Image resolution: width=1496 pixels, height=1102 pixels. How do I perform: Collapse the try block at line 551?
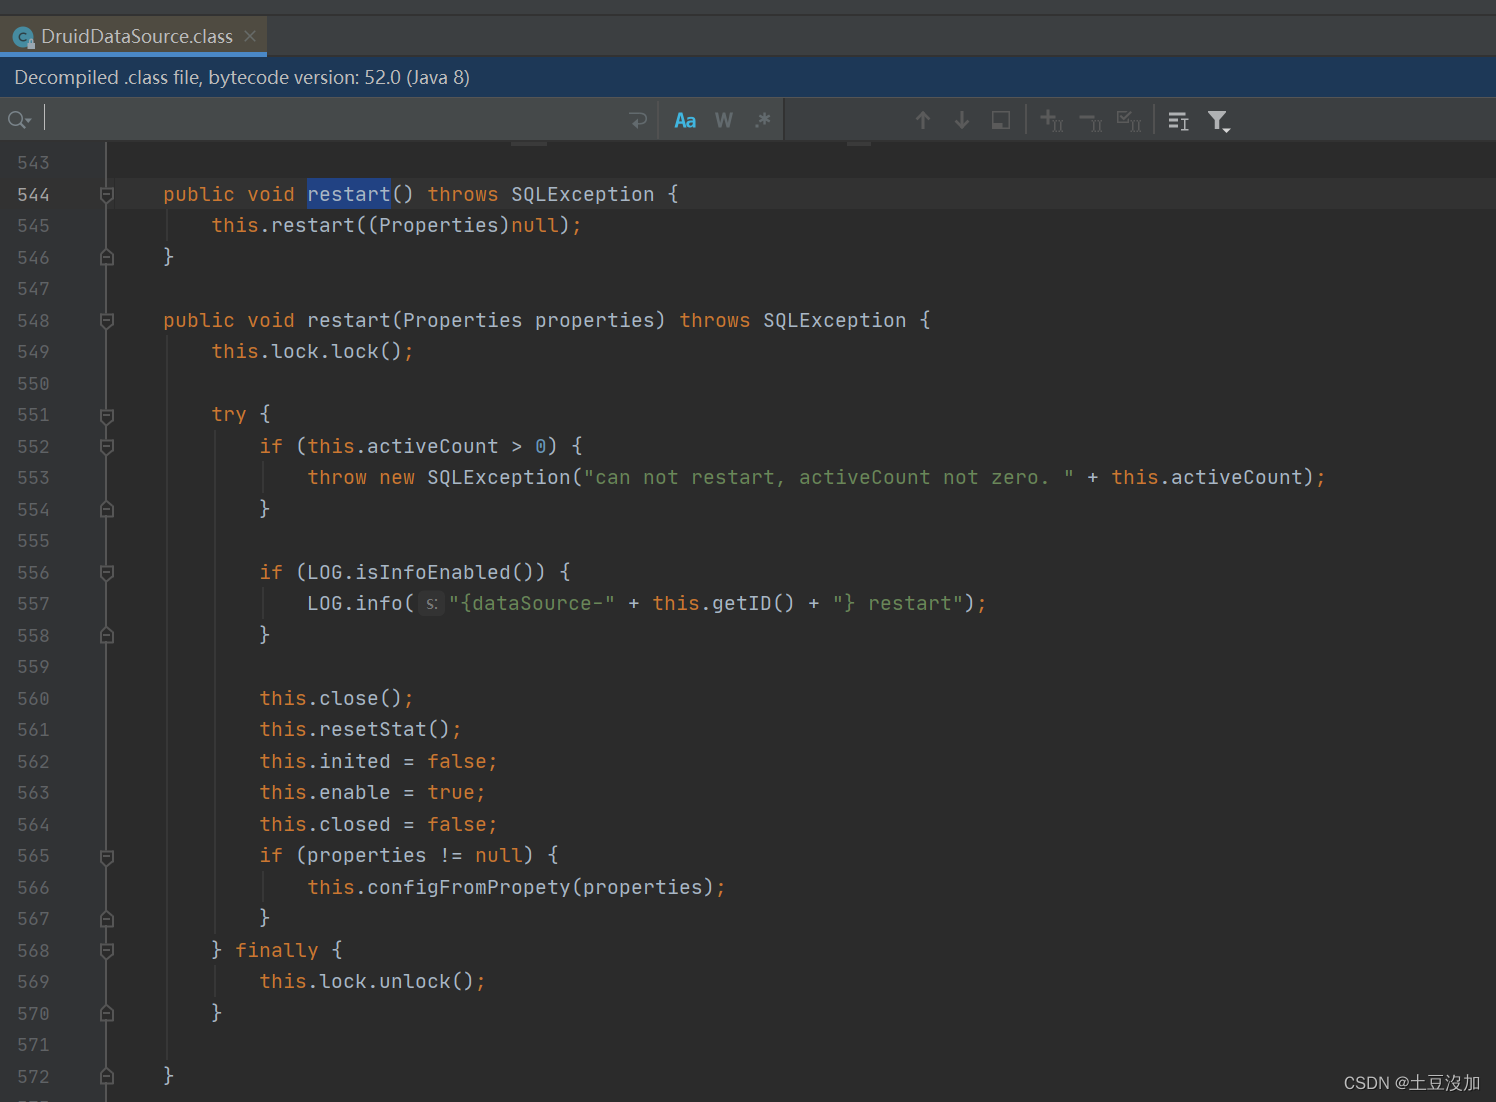107,415
